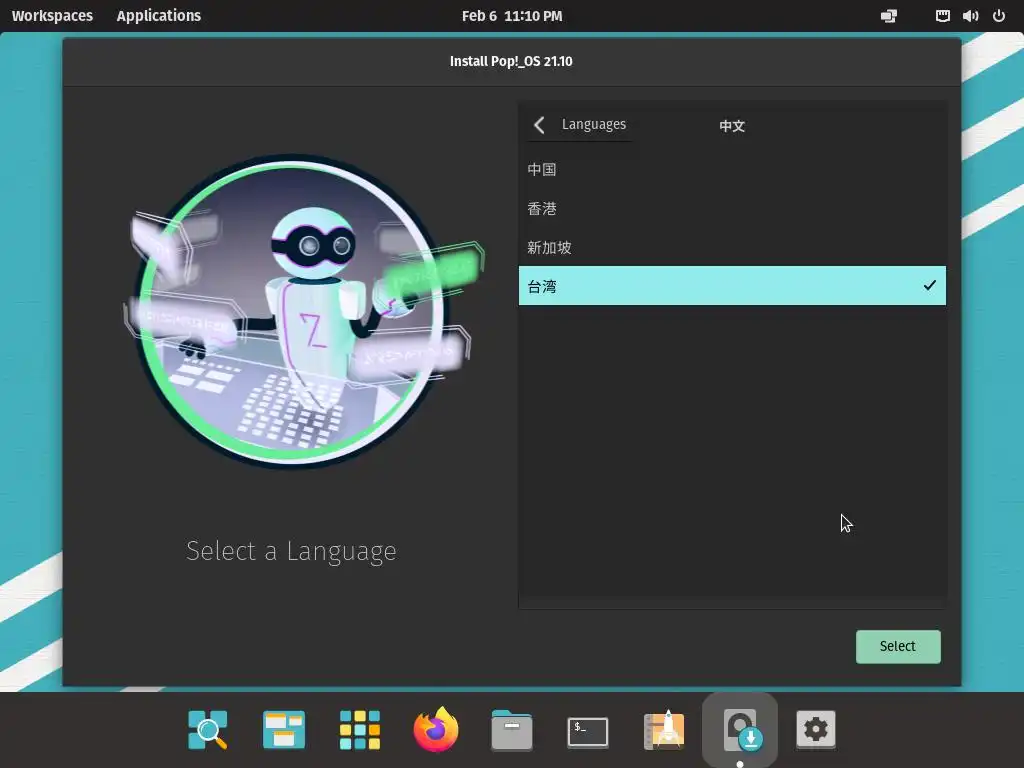
Task: Open the Files folder dock icon
Action: [512, 729]
